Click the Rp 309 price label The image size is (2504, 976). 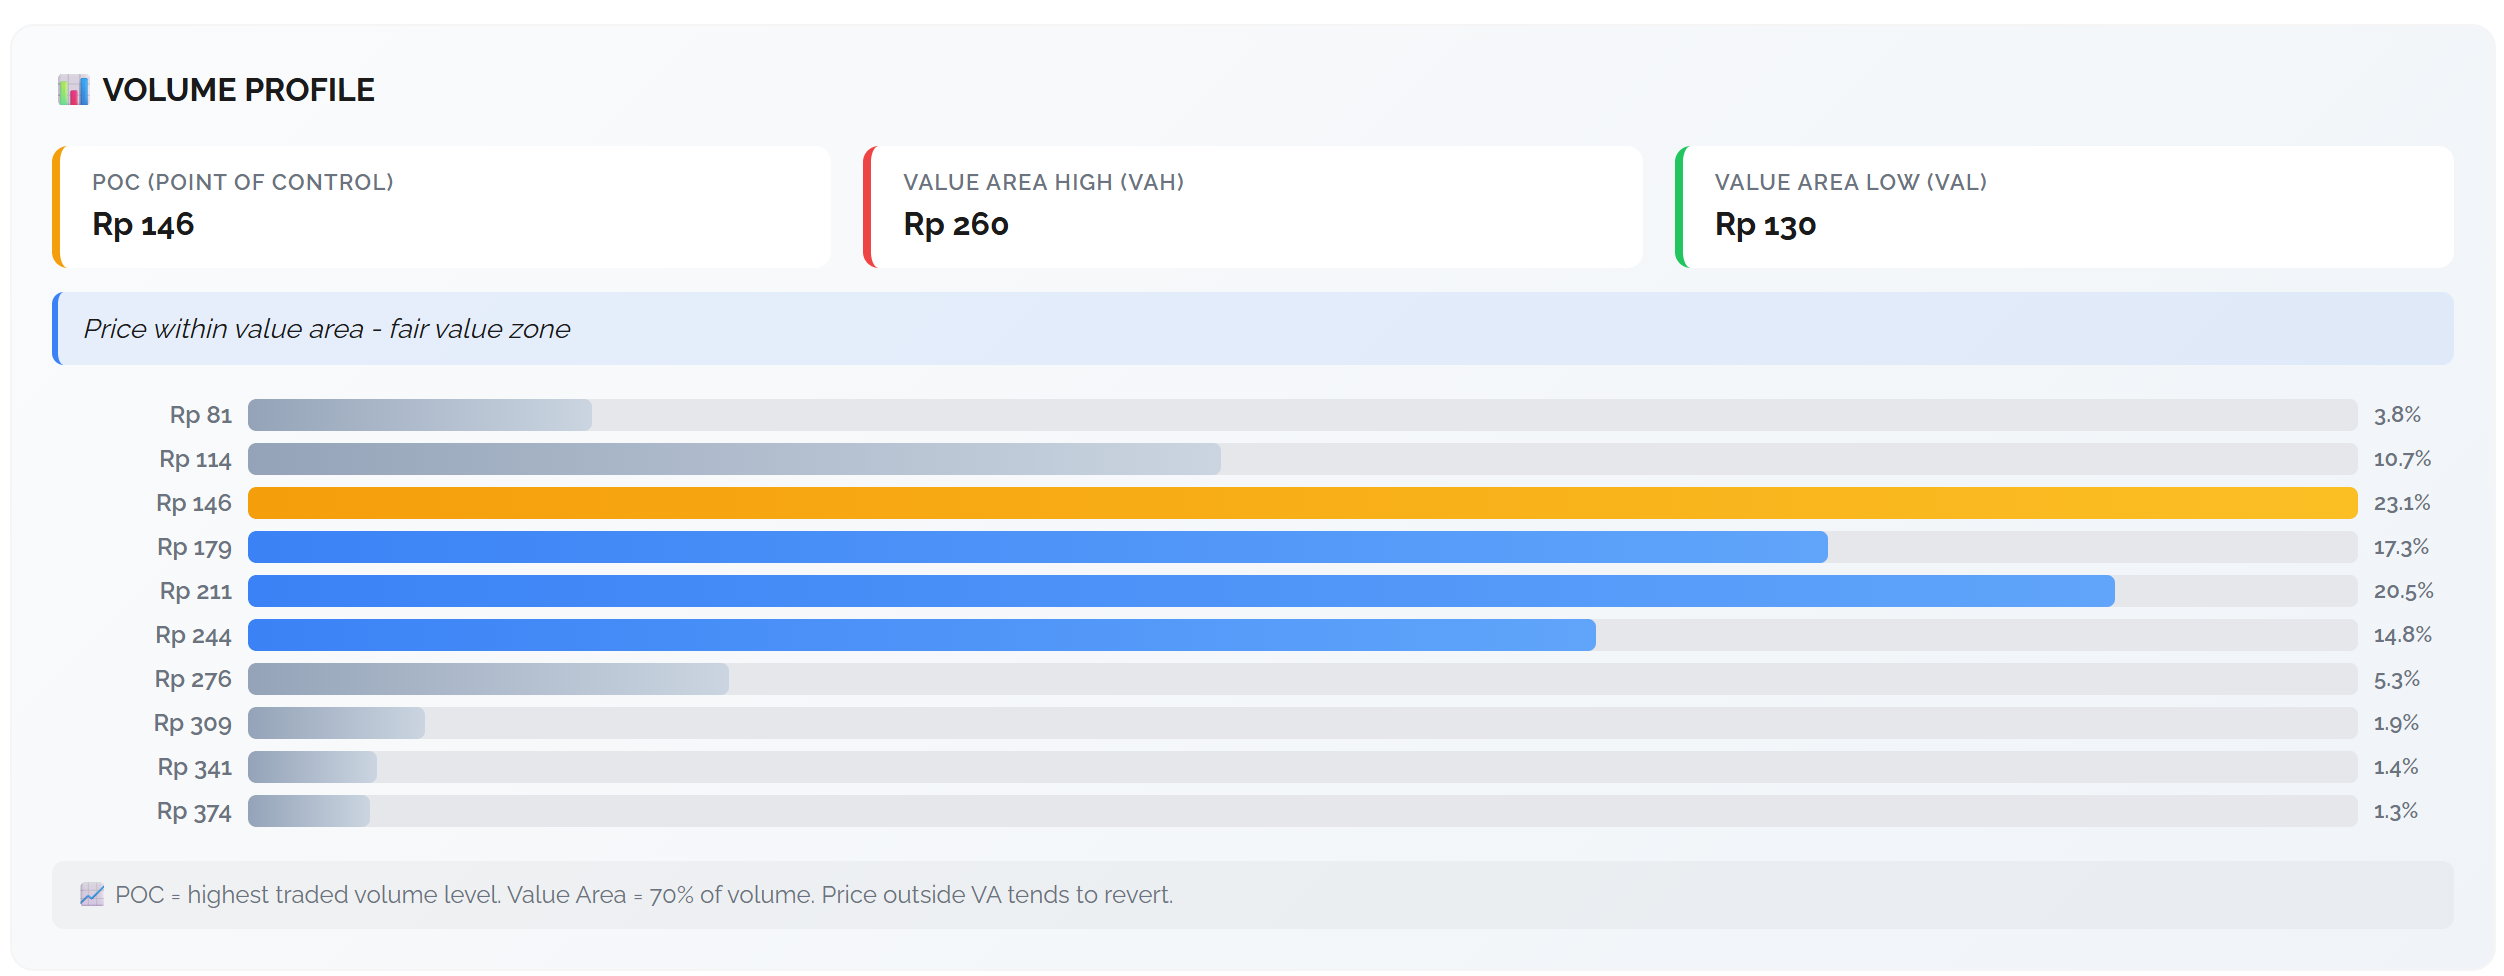(193, 723)
